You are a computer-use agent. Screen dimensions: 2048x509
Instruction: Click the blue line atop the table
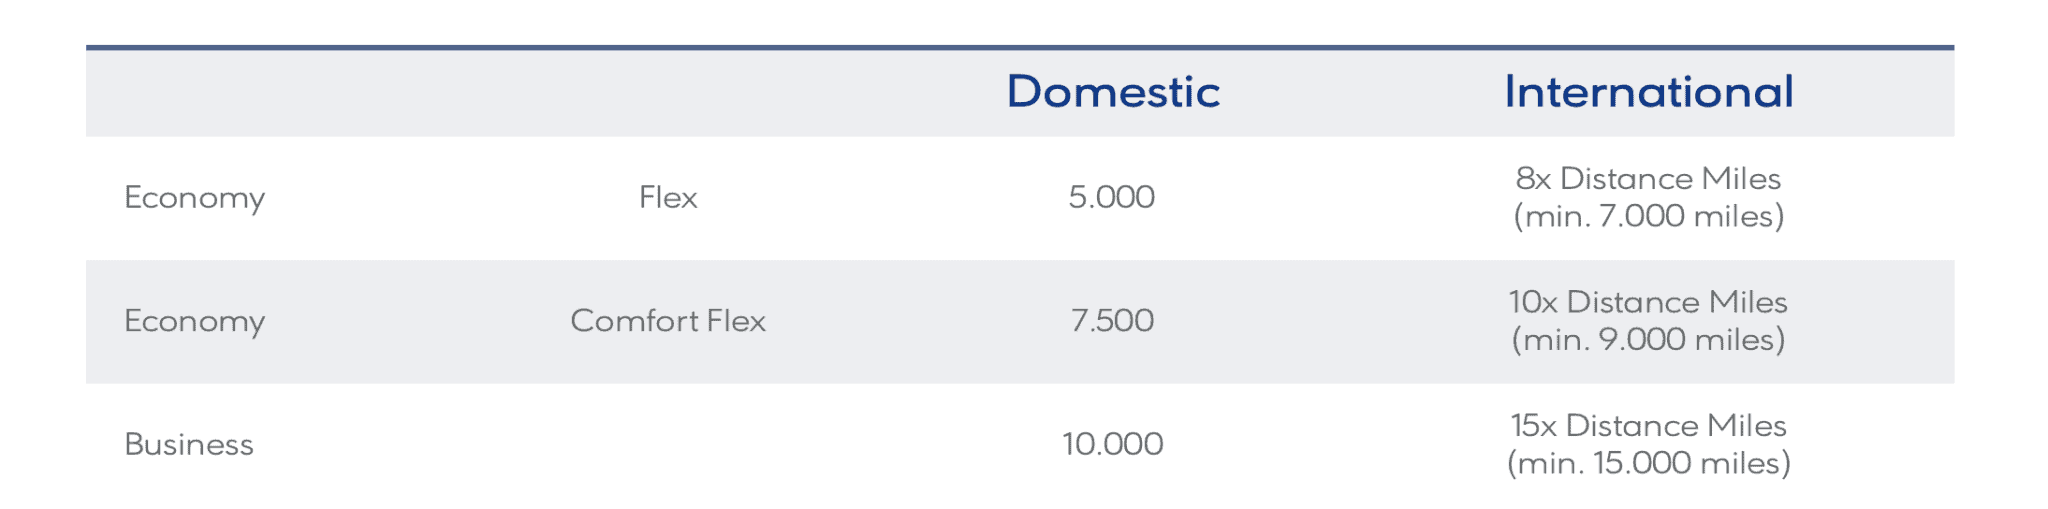1020,47
